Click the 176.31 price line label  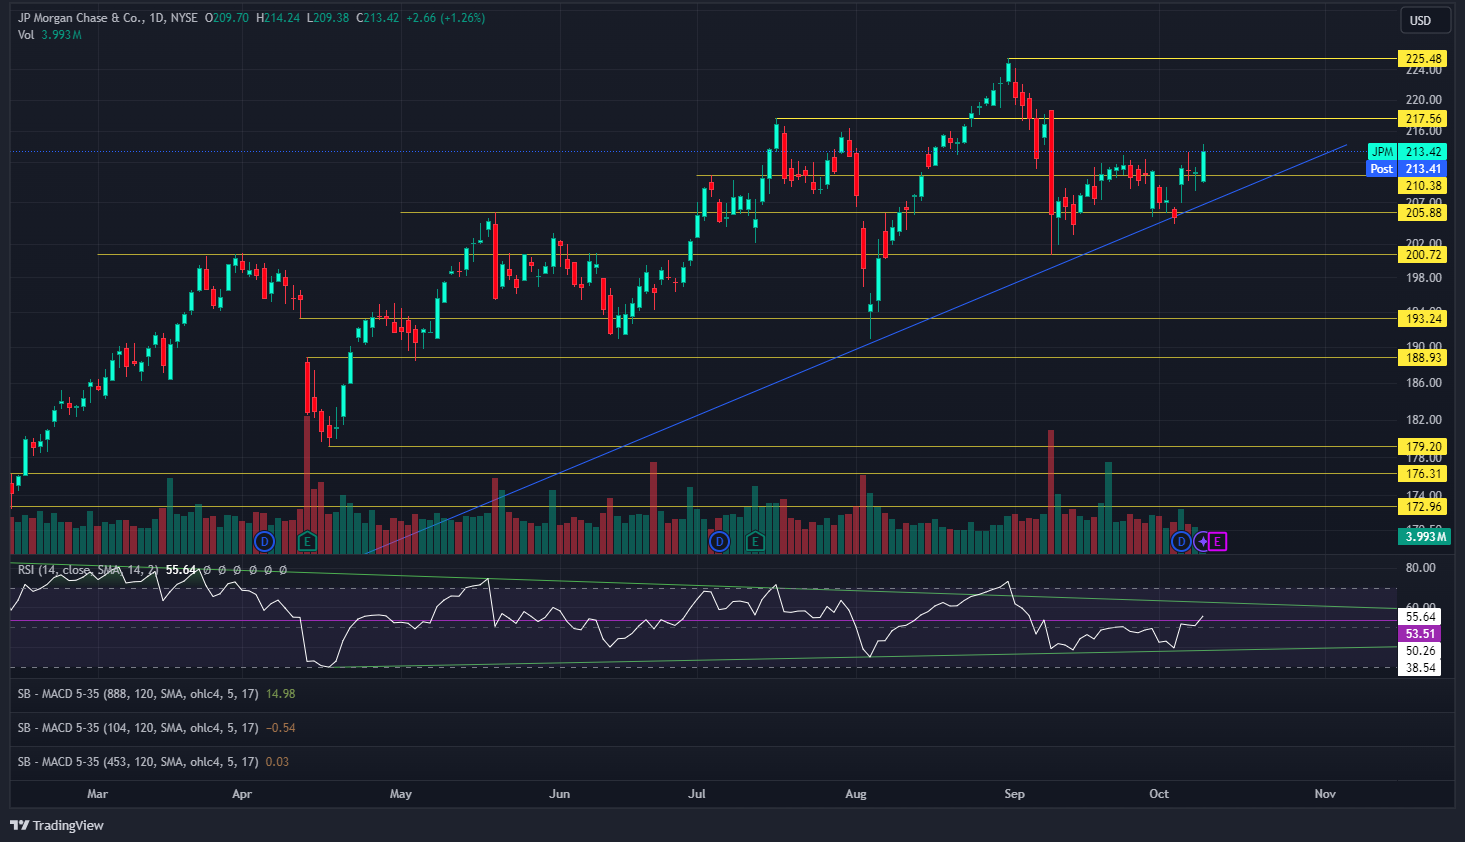[x=1423, y=474]
